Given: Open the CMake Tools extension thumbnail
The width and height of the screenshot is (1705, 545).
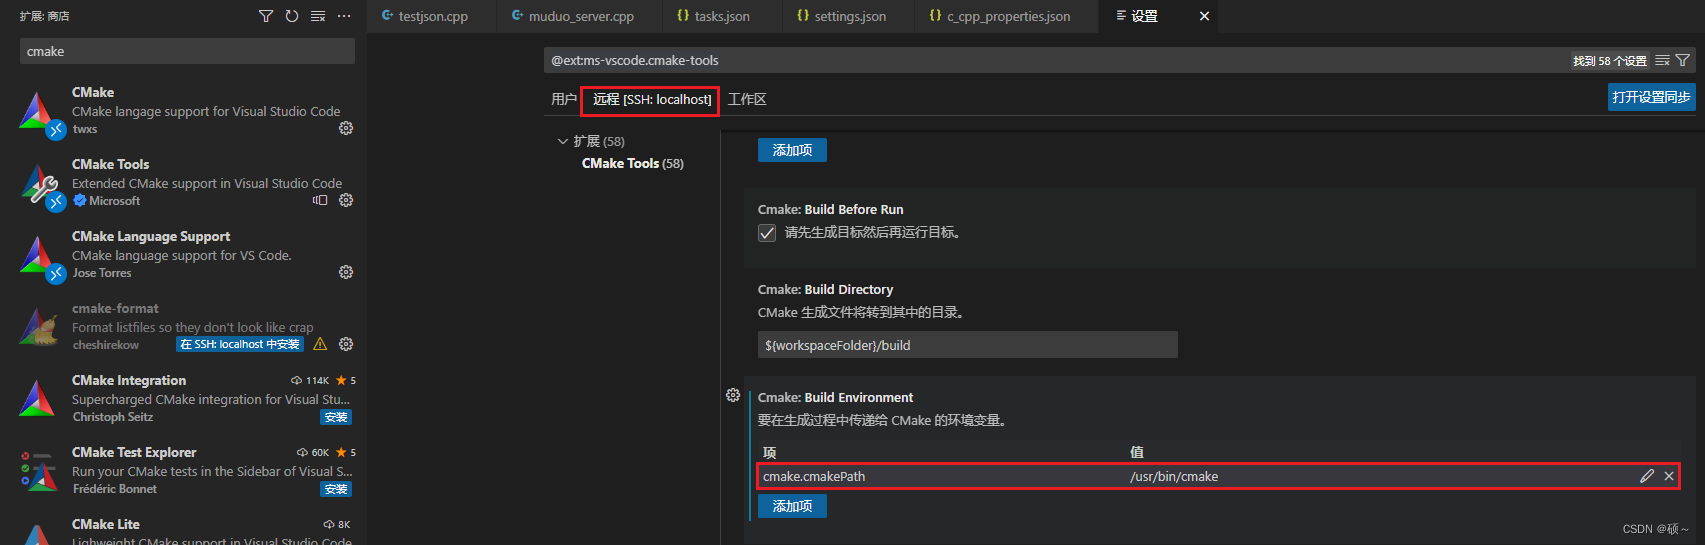Looking at the screenshot, I should click(38, 184).
